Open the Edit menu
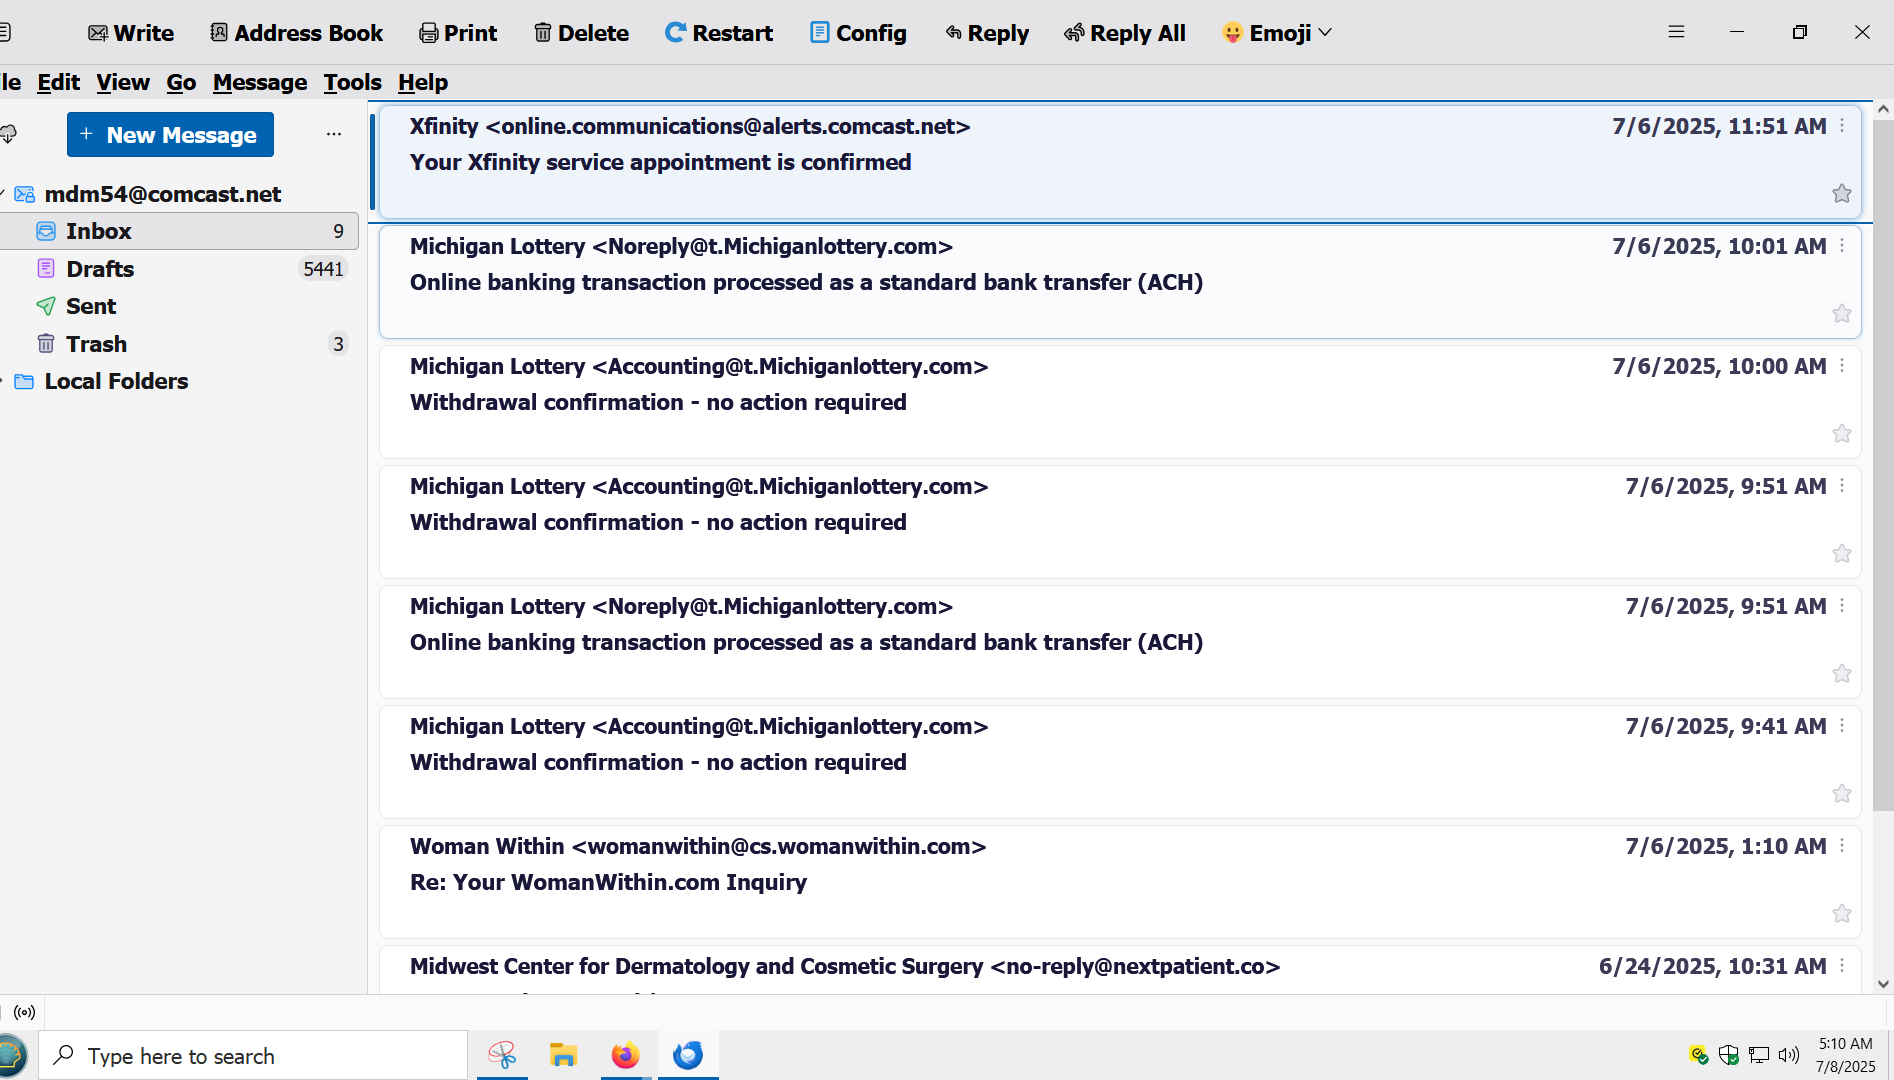The height and width of the screenshot is (1080, 1894). [58, 82]
